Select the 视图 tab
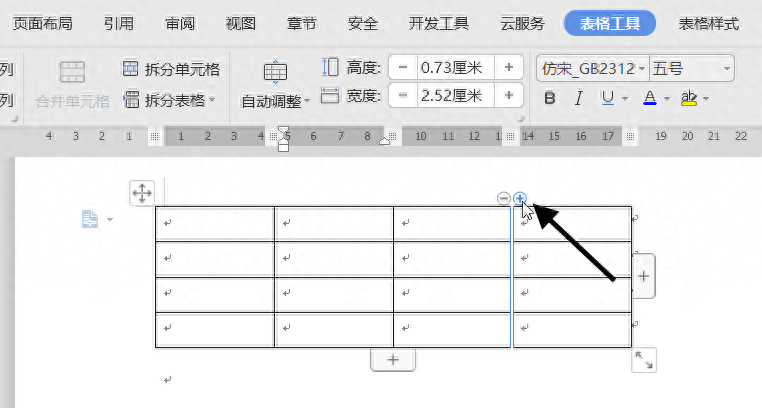 [x=241, y=23]
